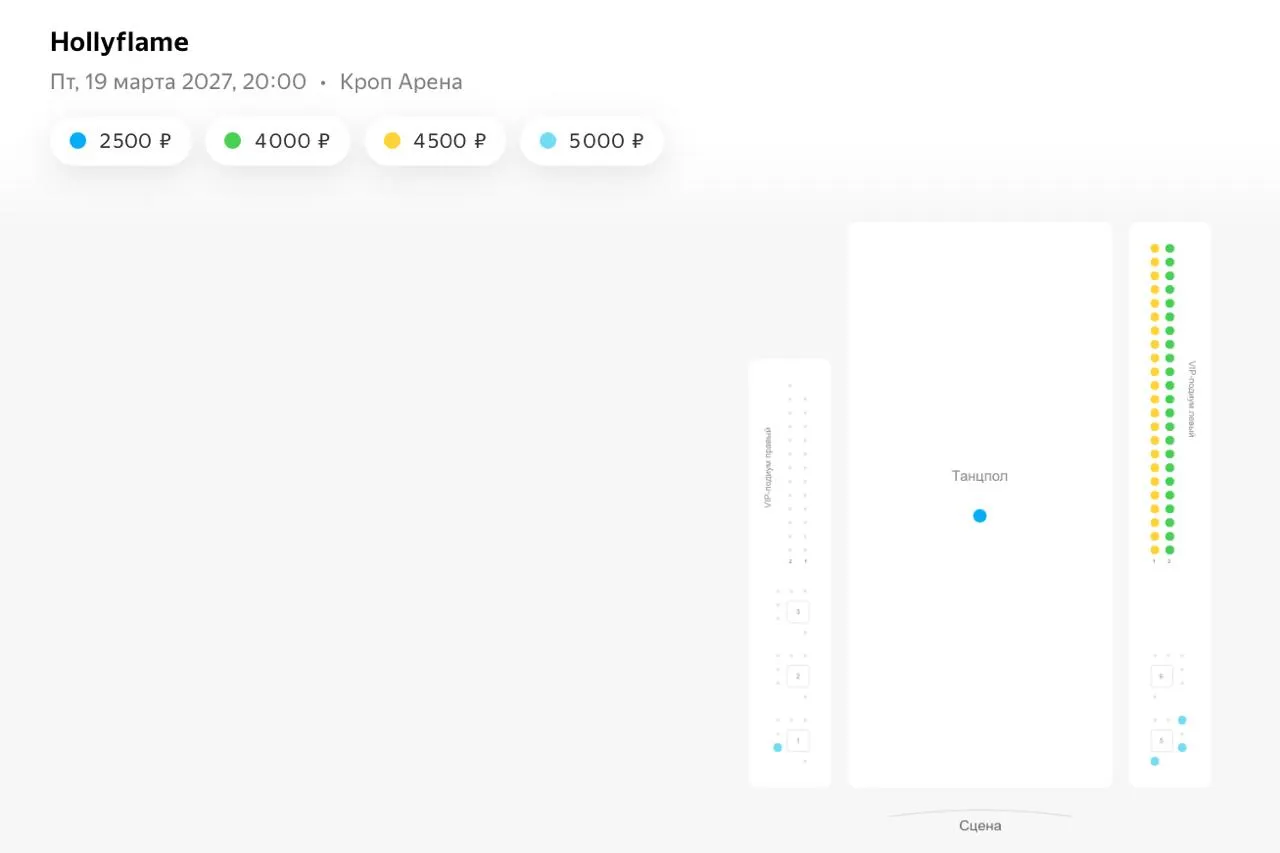1280x853 pixels.
Task: Filter seats by the 5000 ₽ price
Action: point(591,141)
